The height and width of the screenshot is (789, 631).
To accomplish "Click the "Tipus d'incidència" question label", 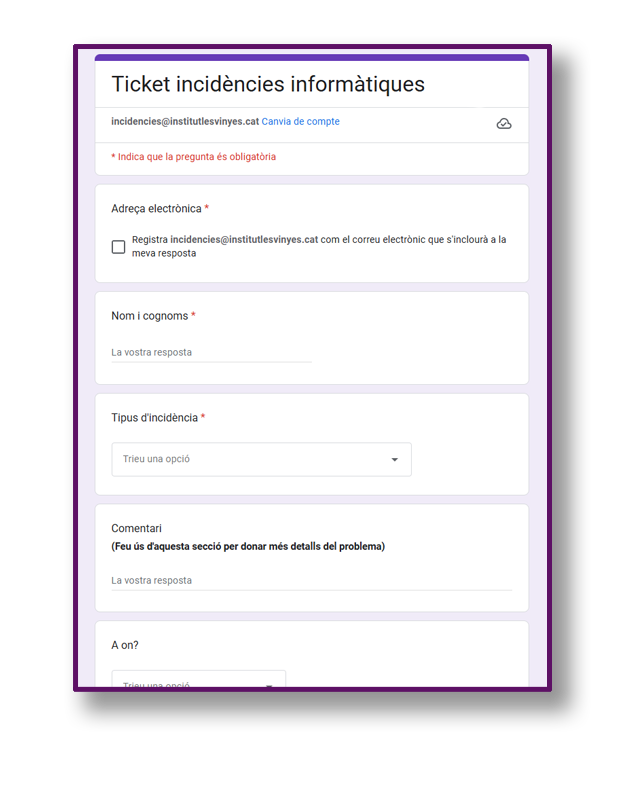I will pyautogui.click(x=154, y=418).
